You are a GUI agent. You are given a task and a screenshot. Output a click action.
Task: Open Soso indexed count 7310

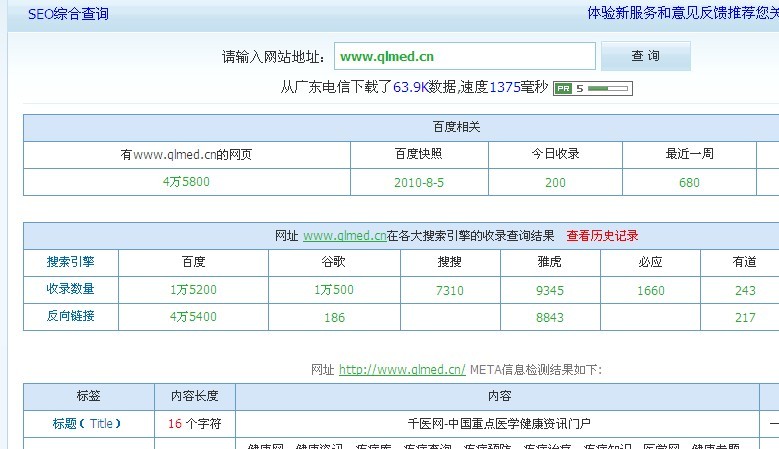click(450, 291)
